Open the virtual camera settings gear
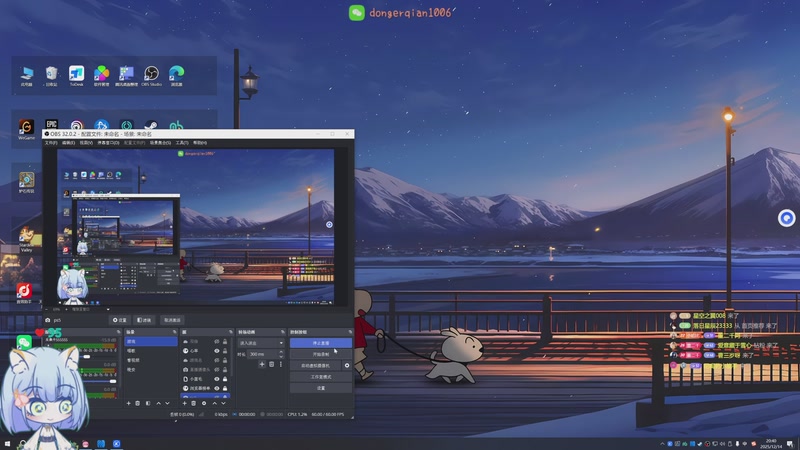The image size is (800, 450). (347, 365)
